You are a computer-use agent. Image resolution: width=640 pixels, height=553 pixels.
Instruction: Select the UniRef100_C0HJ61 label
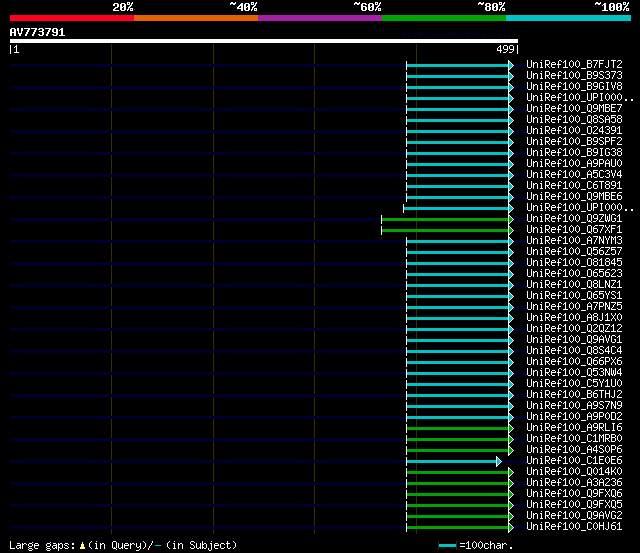[574, 527]
